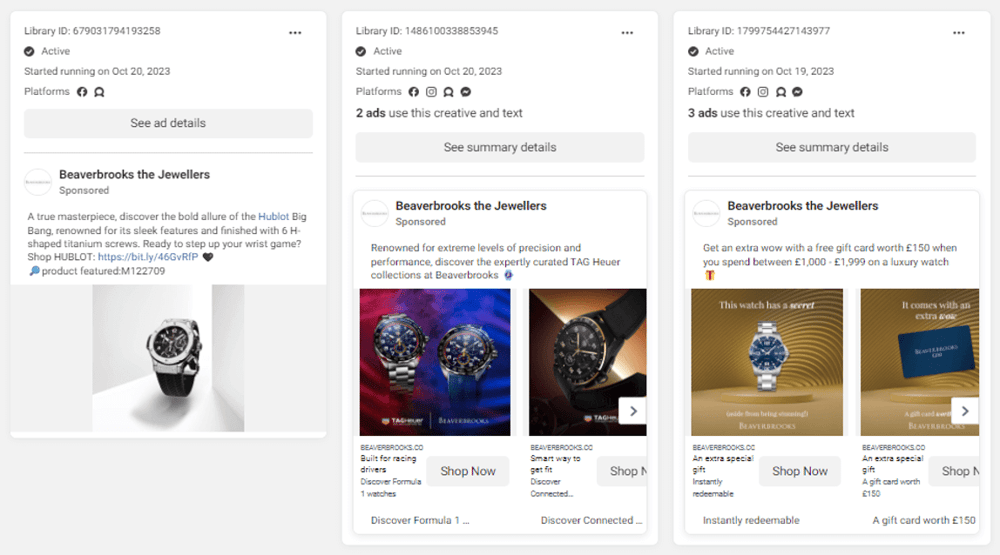Open the three-dot menu on the gift card ad
This screenshot has width=1000, height=555.
959,32
